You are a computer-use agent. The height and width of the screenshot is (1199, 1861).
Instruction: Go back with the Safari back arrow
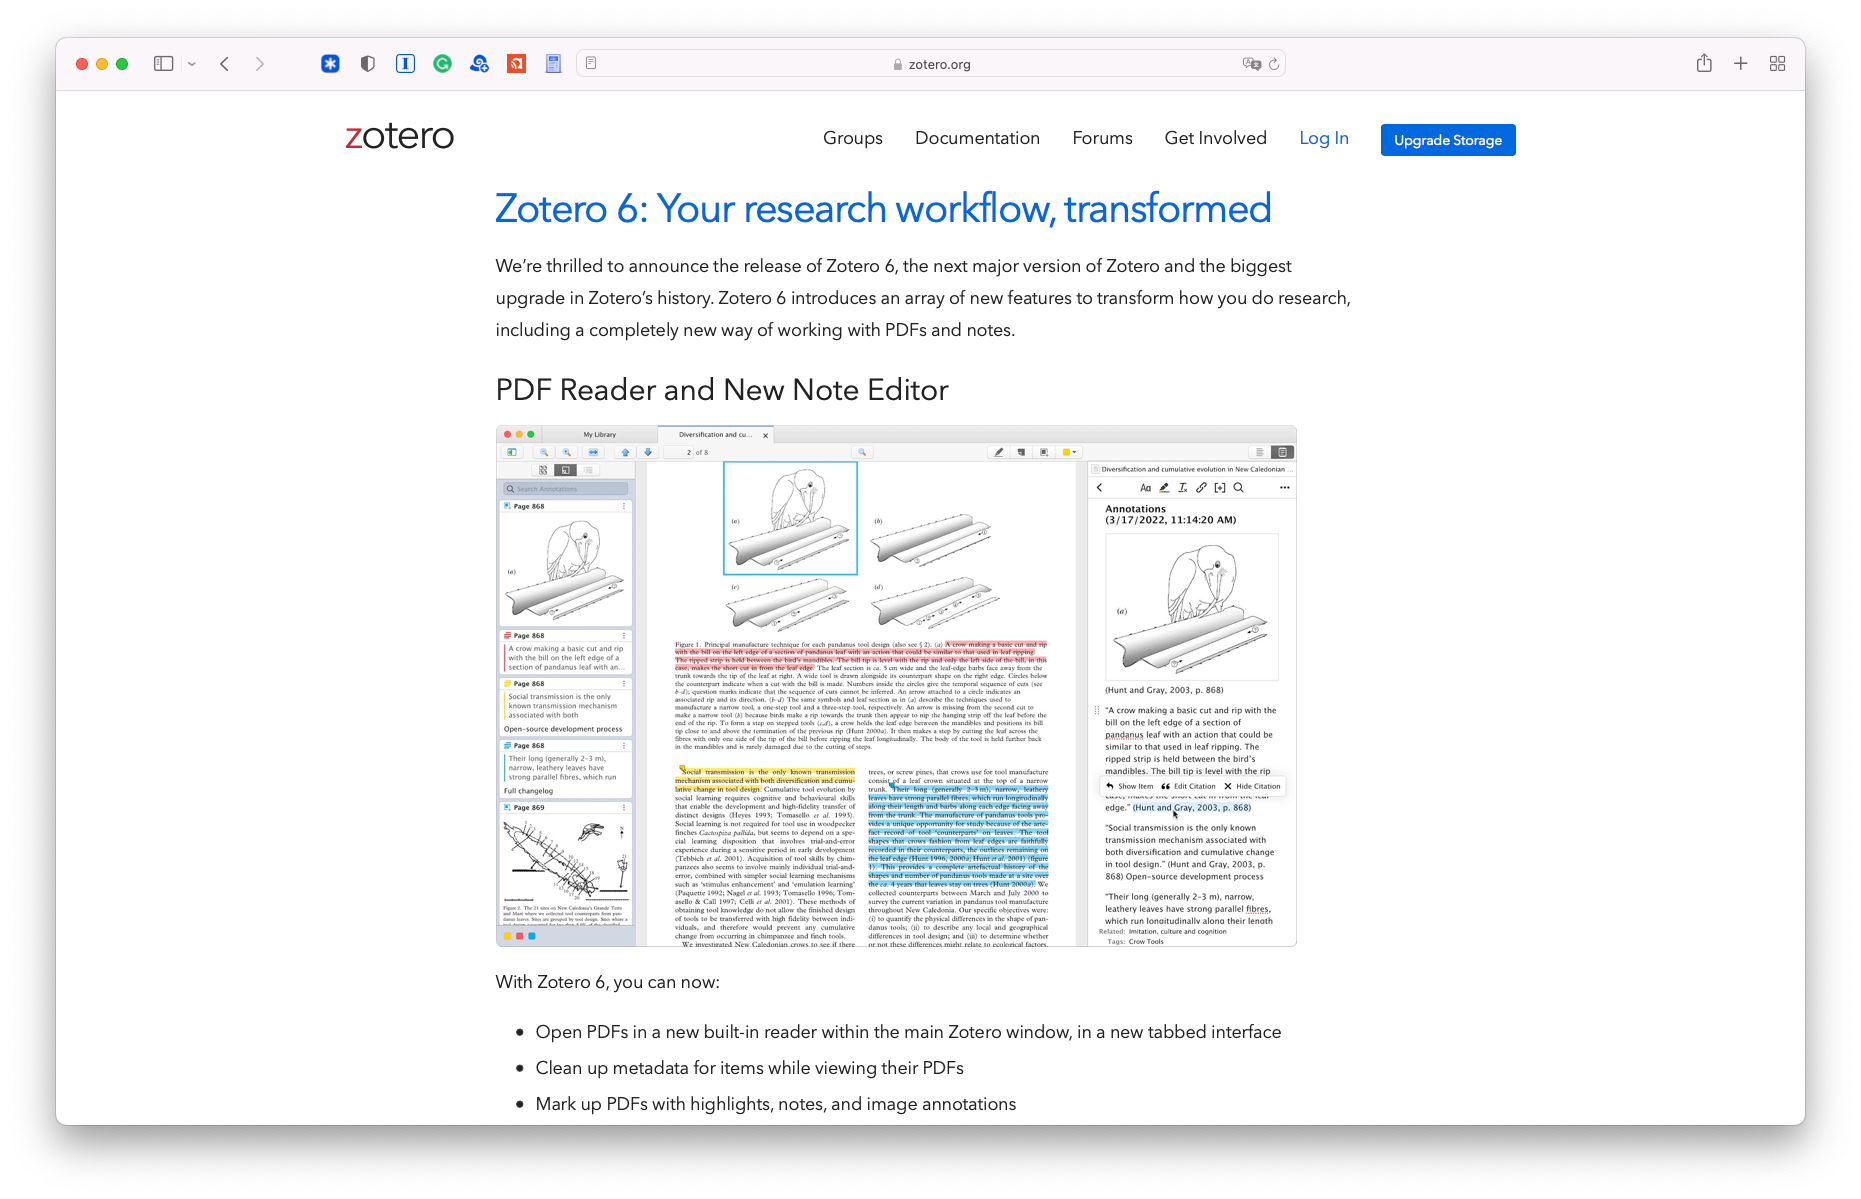[x=225, y=64]
